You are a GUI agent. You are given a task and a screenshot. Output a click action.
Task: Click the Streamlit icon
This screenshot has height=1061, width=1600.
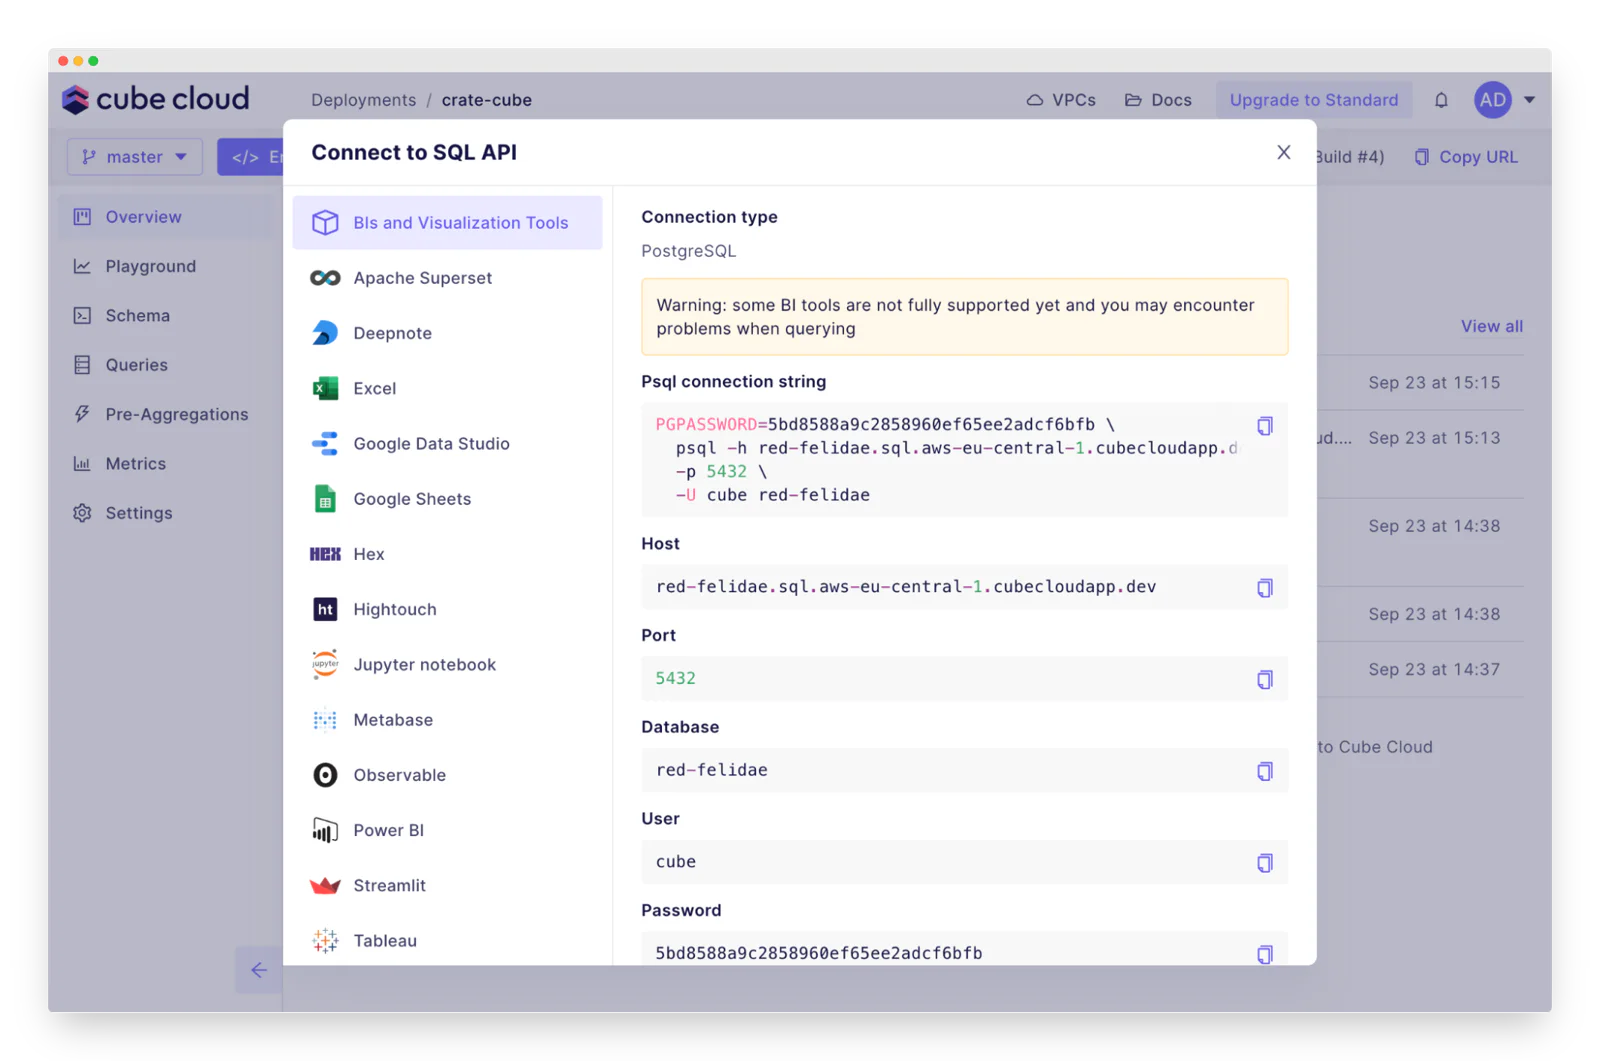tap(325, 885)
